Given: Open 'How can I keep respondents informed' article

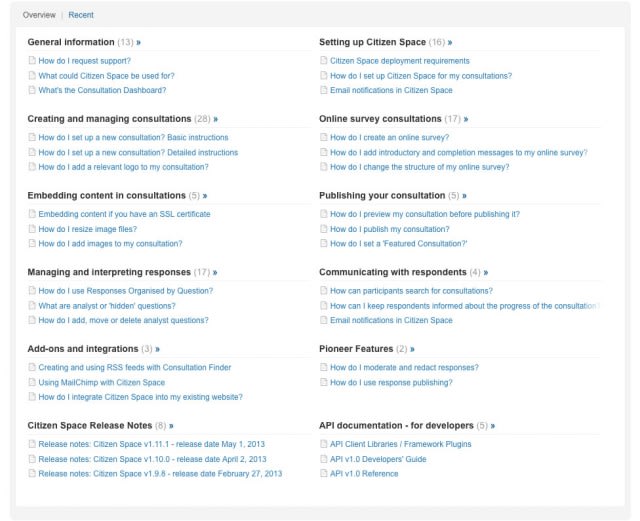Looking at the screenshot, I should pyautogui.click(x=465, y=306).
